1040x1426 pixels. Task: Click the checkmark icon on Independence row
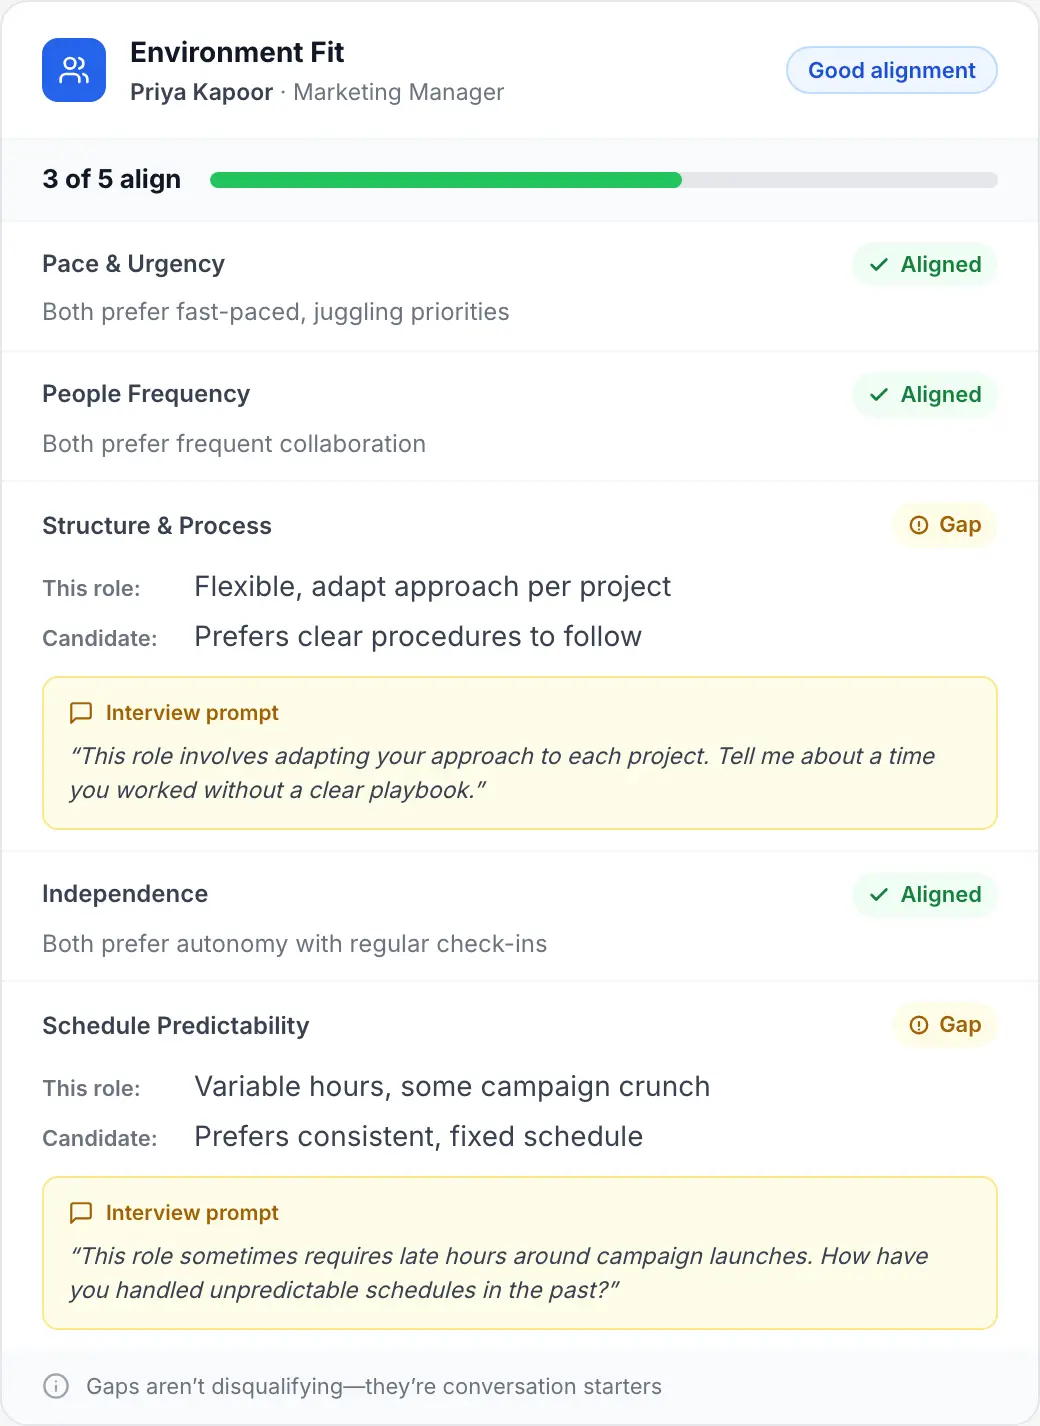(878, 895)
